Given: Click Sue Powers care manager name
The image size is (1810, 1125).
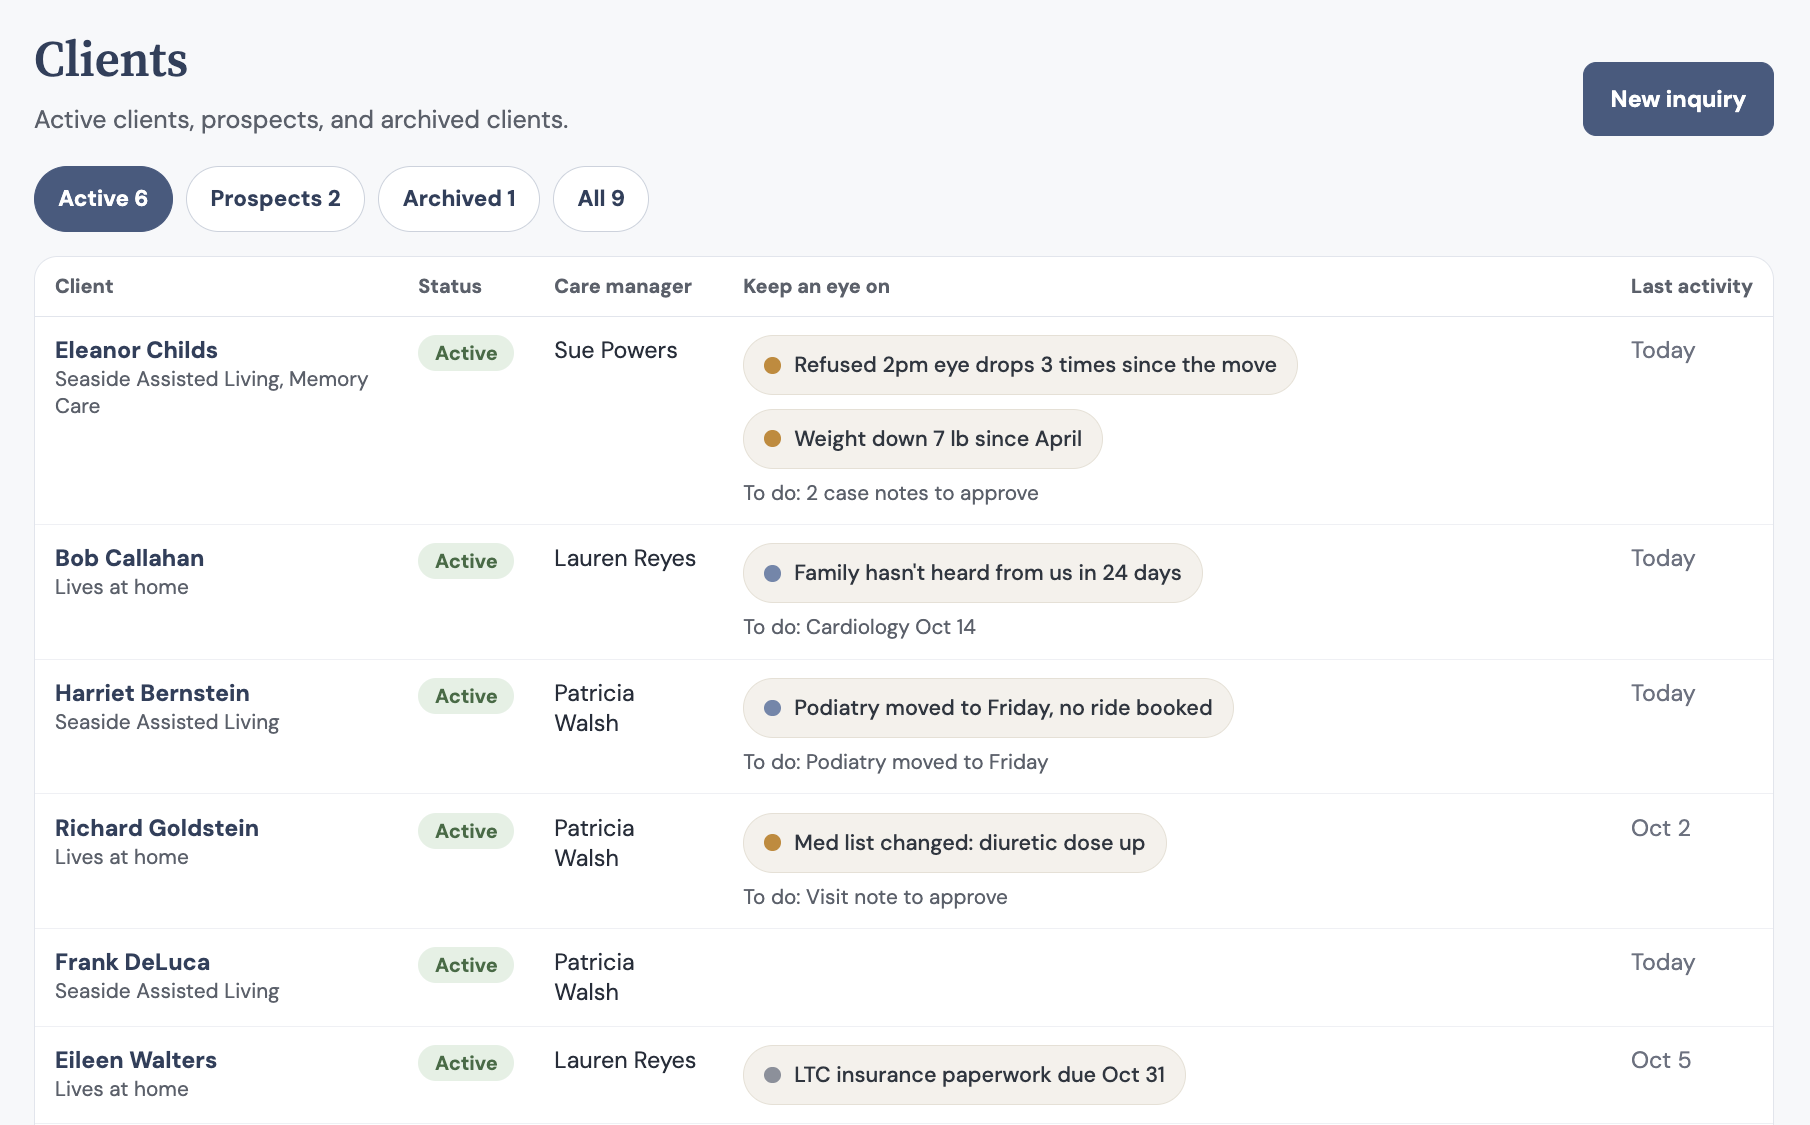Looking at the screenshot, I should (616, 350).
